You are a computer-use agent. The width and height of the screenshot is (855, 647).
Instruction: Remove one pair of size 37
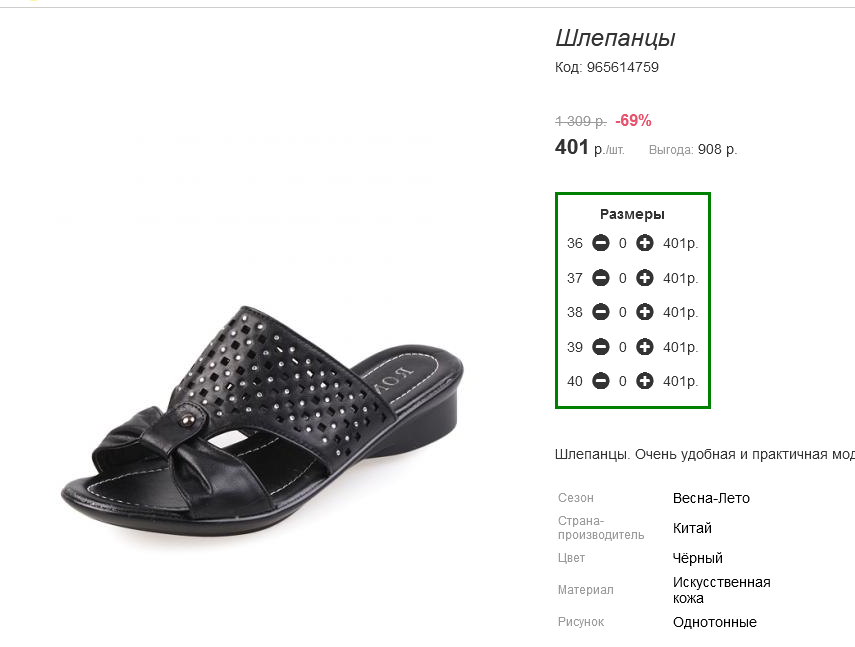point(601,278)
